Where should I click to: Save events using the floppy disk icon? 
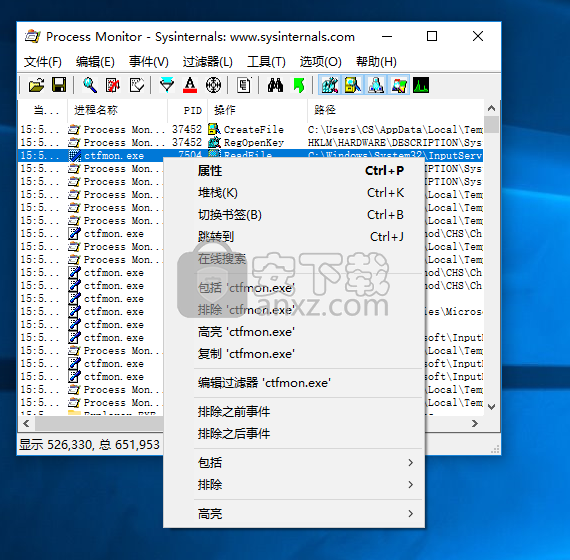[x=59, y=85]
